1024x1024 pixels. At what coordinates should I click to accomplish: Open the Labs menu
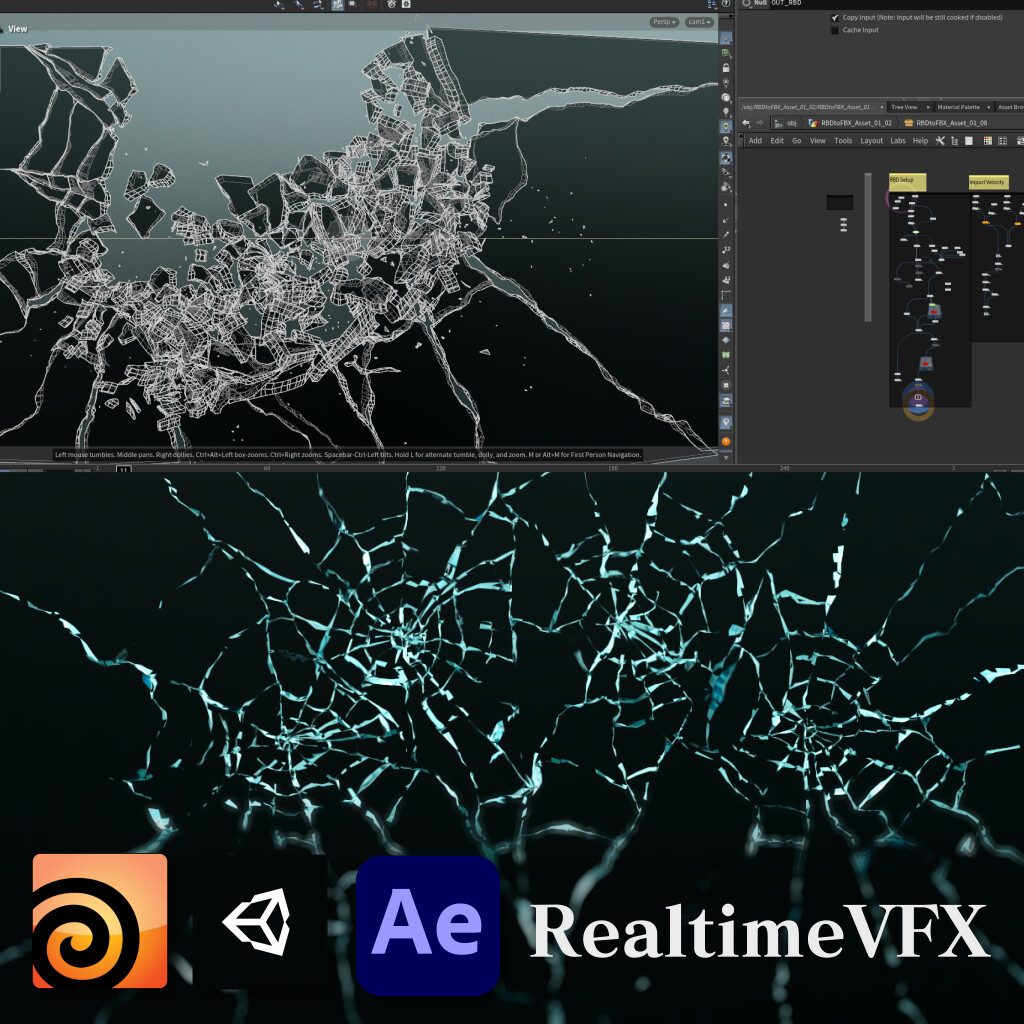click(898, 141)
